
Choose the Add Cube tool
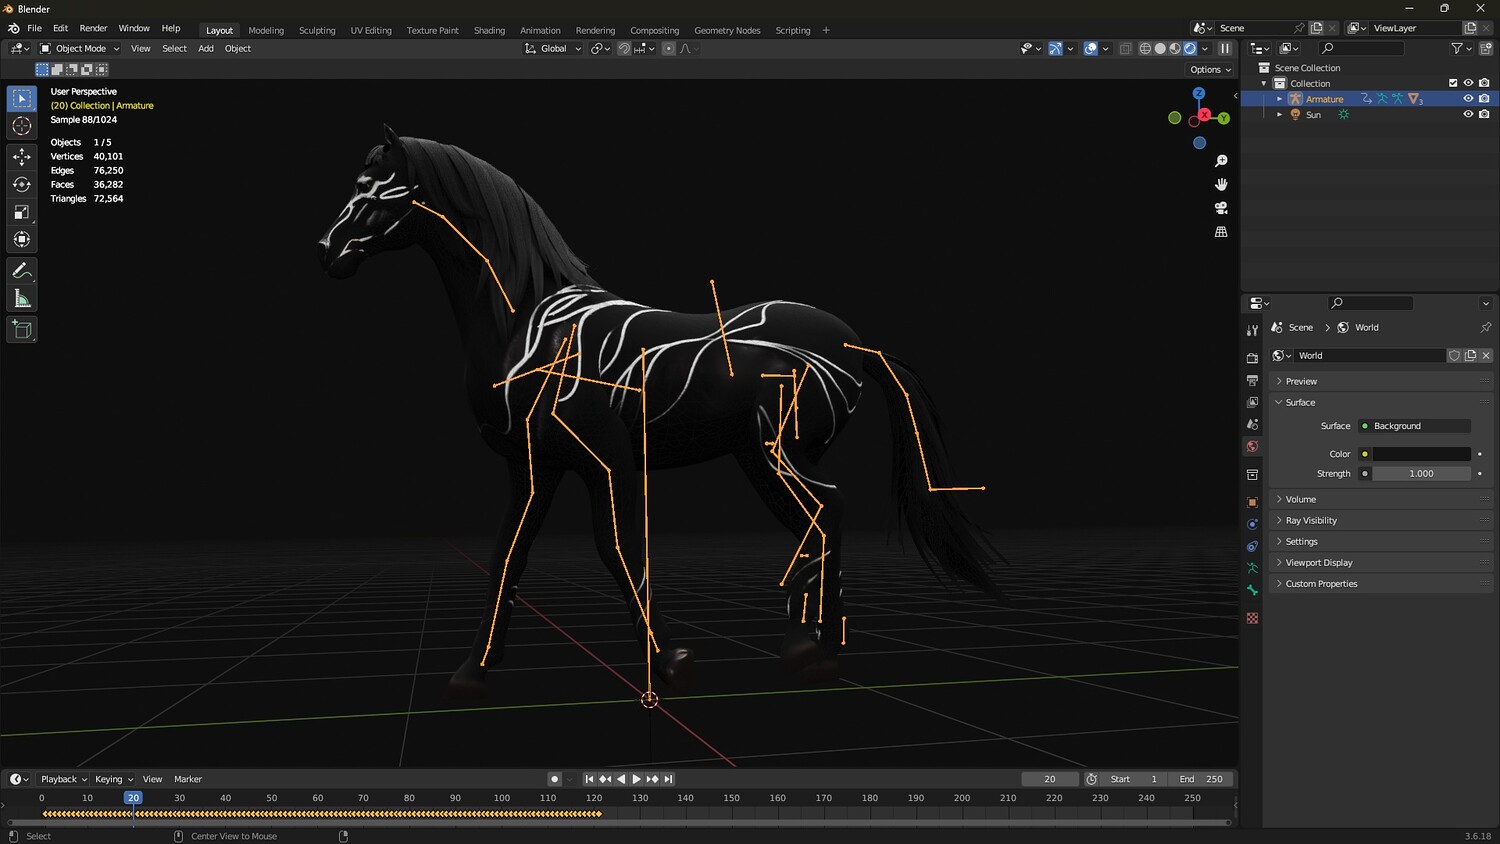pos(22,330)
